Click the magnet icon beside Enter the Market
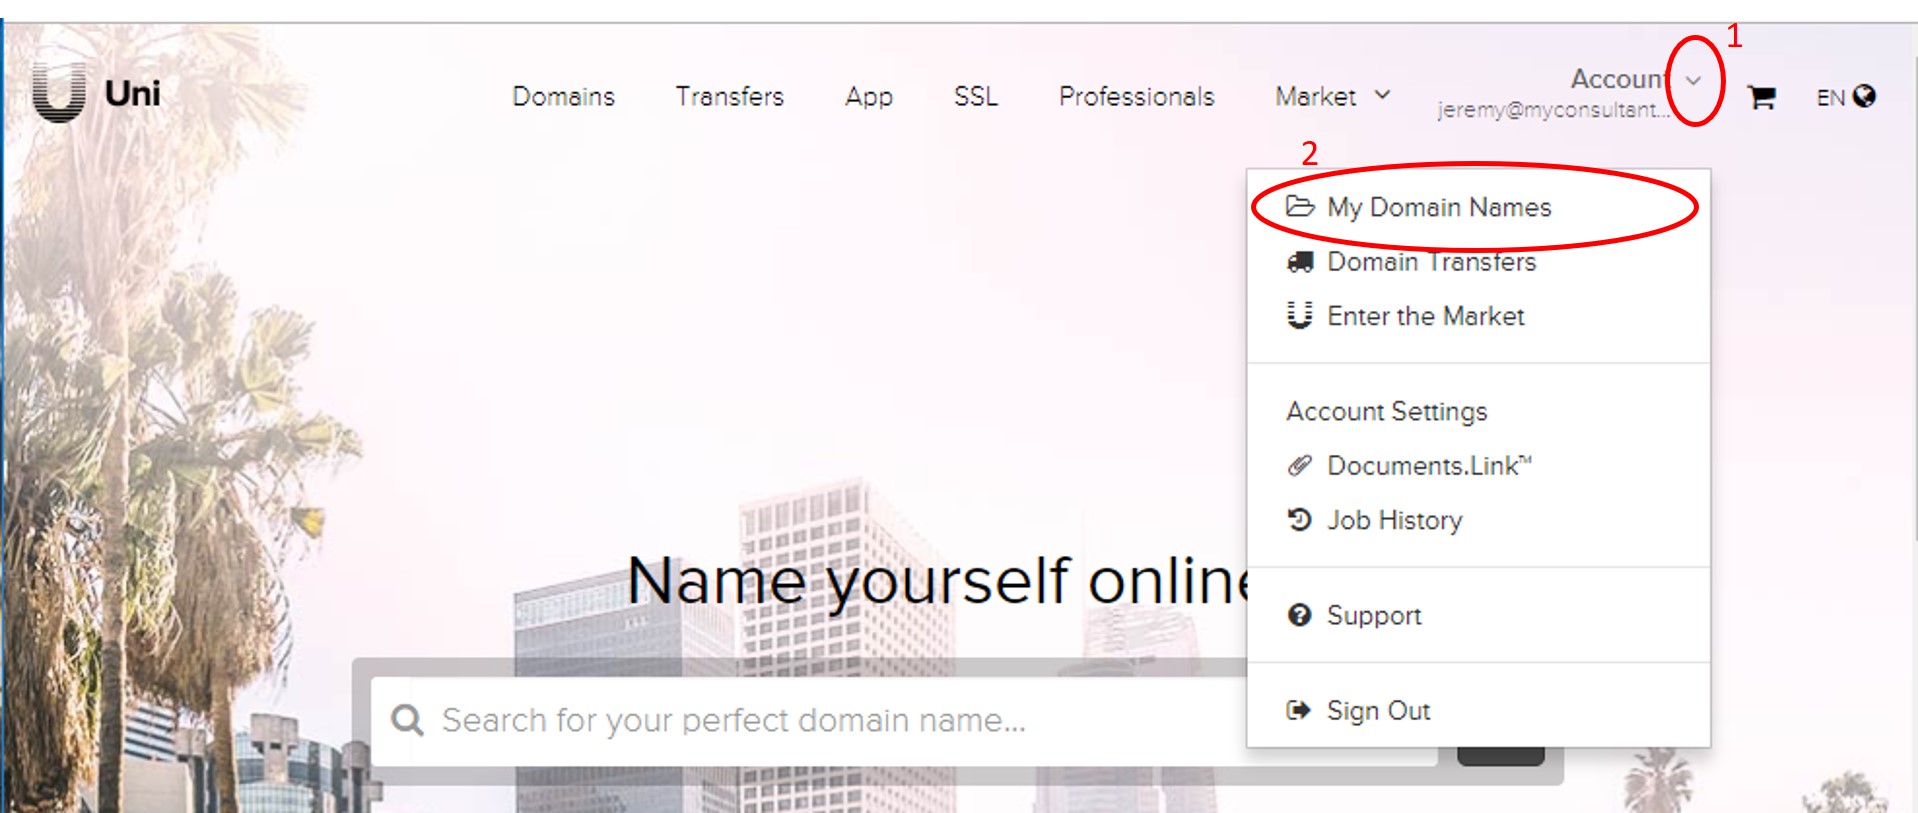The width and height of the screenshot is (1918, 813). tap(1299, 315)
